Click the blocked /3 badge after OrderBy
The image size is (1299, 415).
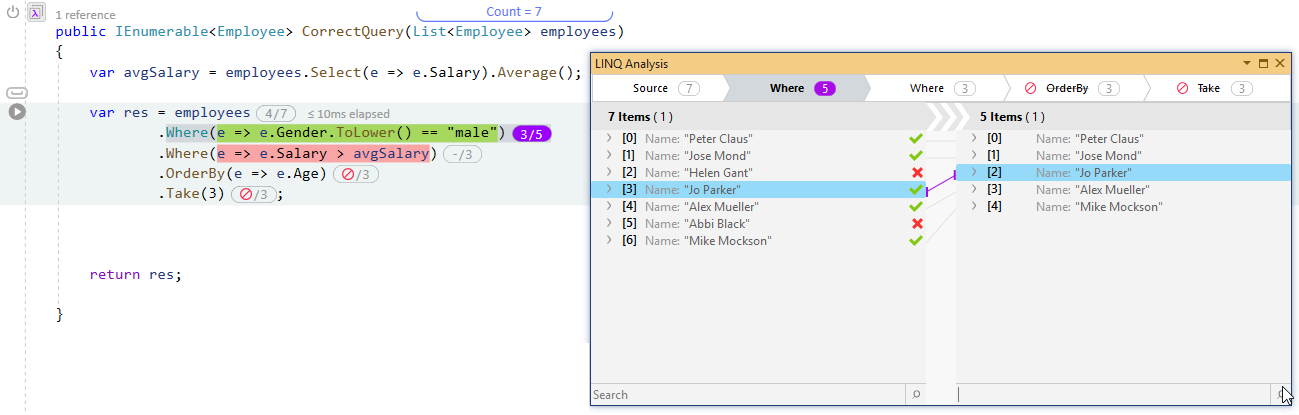356,174
